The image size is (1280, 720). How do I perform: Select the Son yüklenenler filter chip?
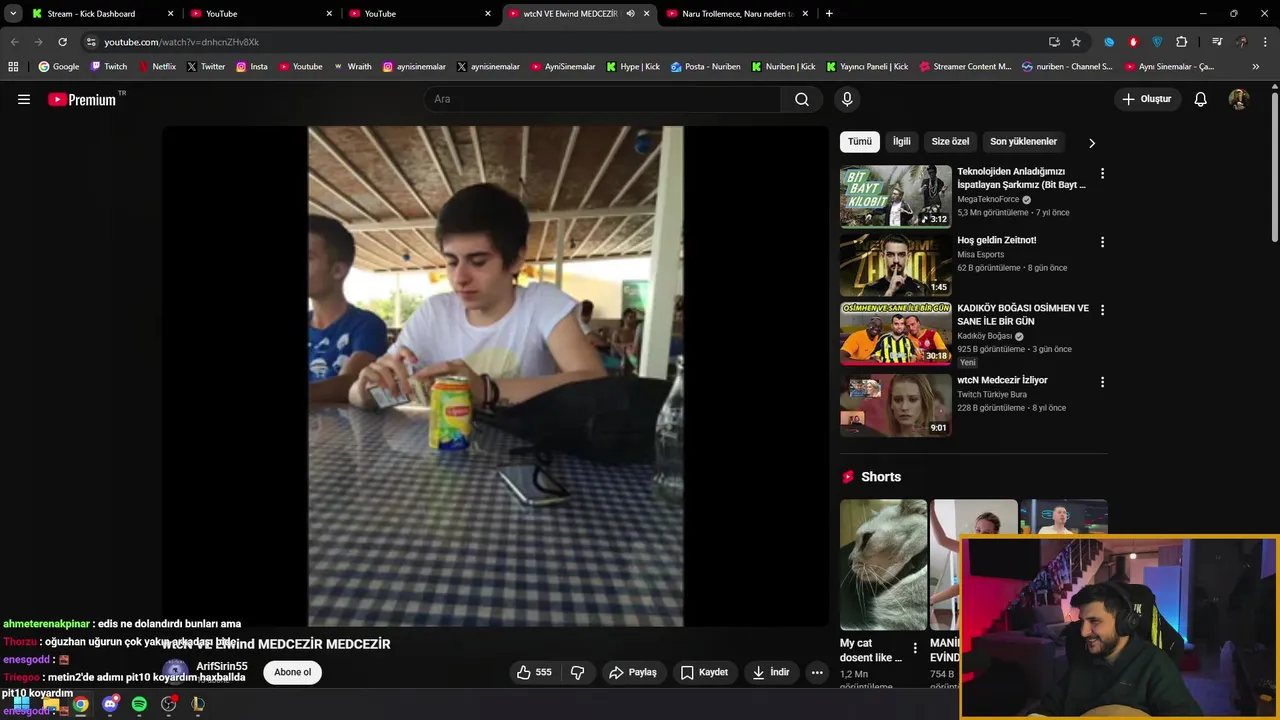click(x=1023, y=142)
